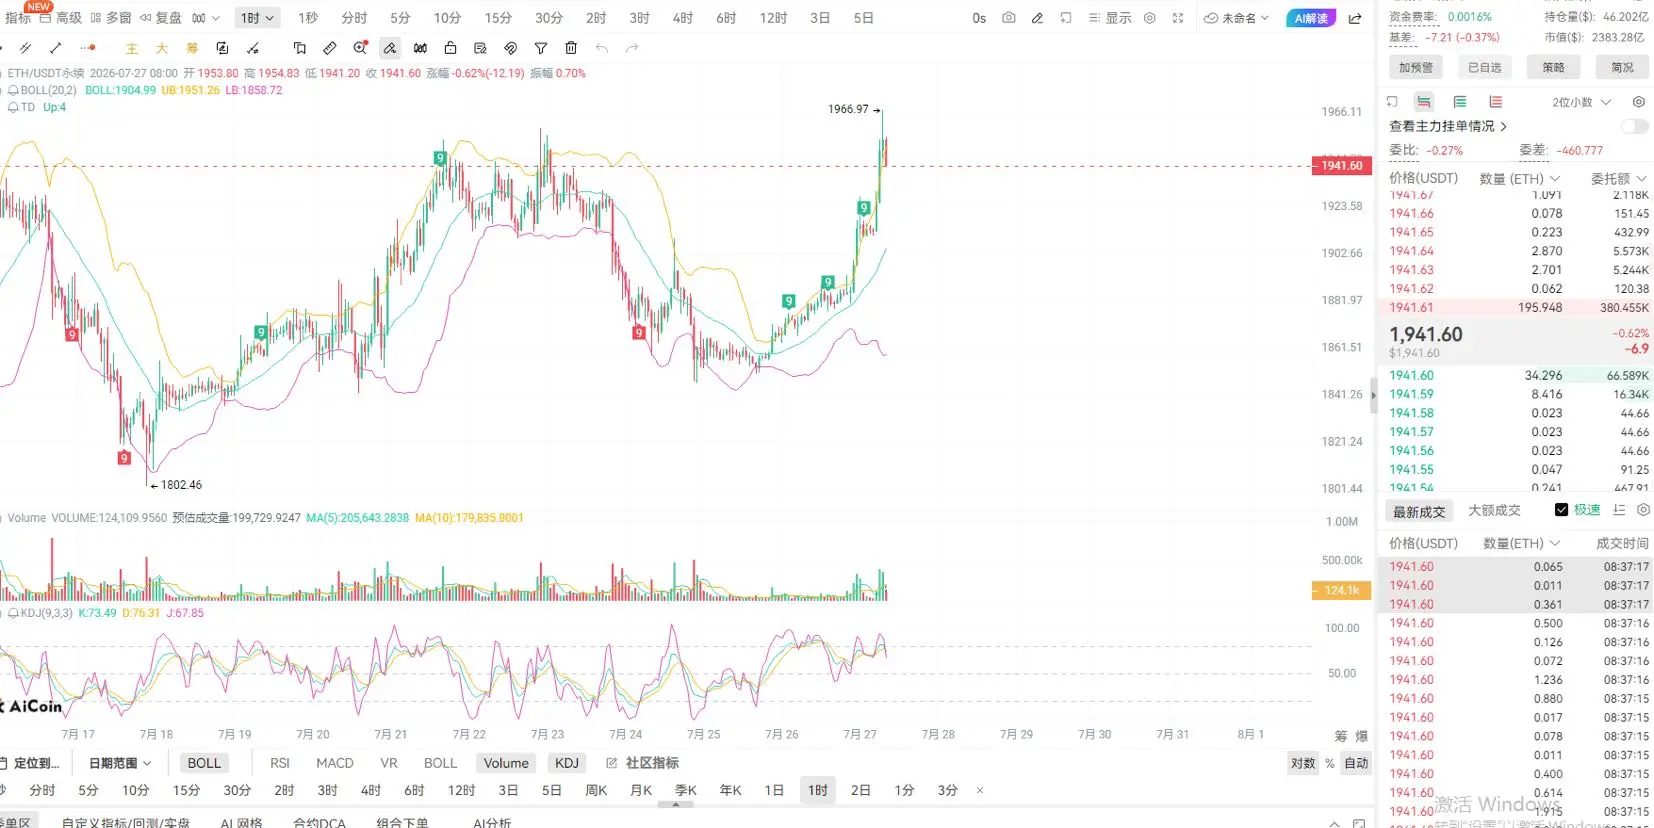Open the AI 网格 bottom tab
This screenshot has height=828, width=1654.
pos(241,822)
